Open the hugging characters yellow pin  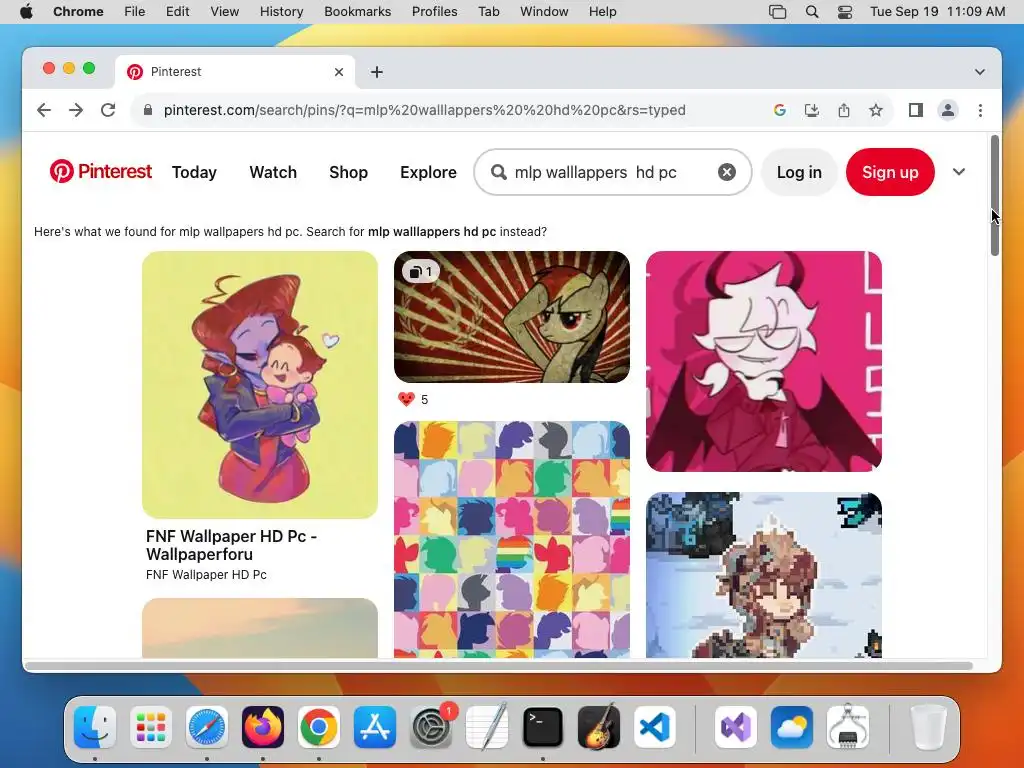point(259,385)
